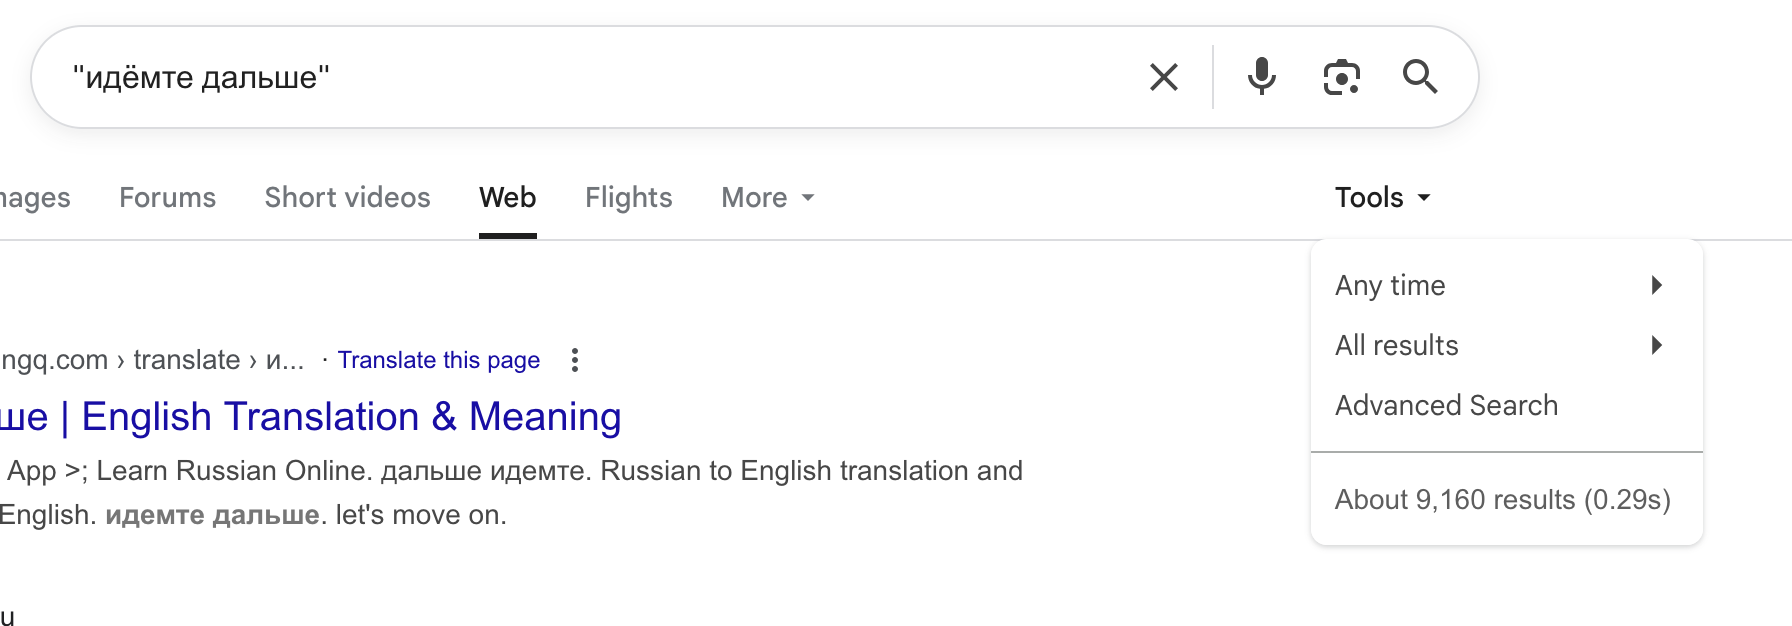Clear the search query with the X icon
Screen dimensions: 1792x626
click(1163, 77)
